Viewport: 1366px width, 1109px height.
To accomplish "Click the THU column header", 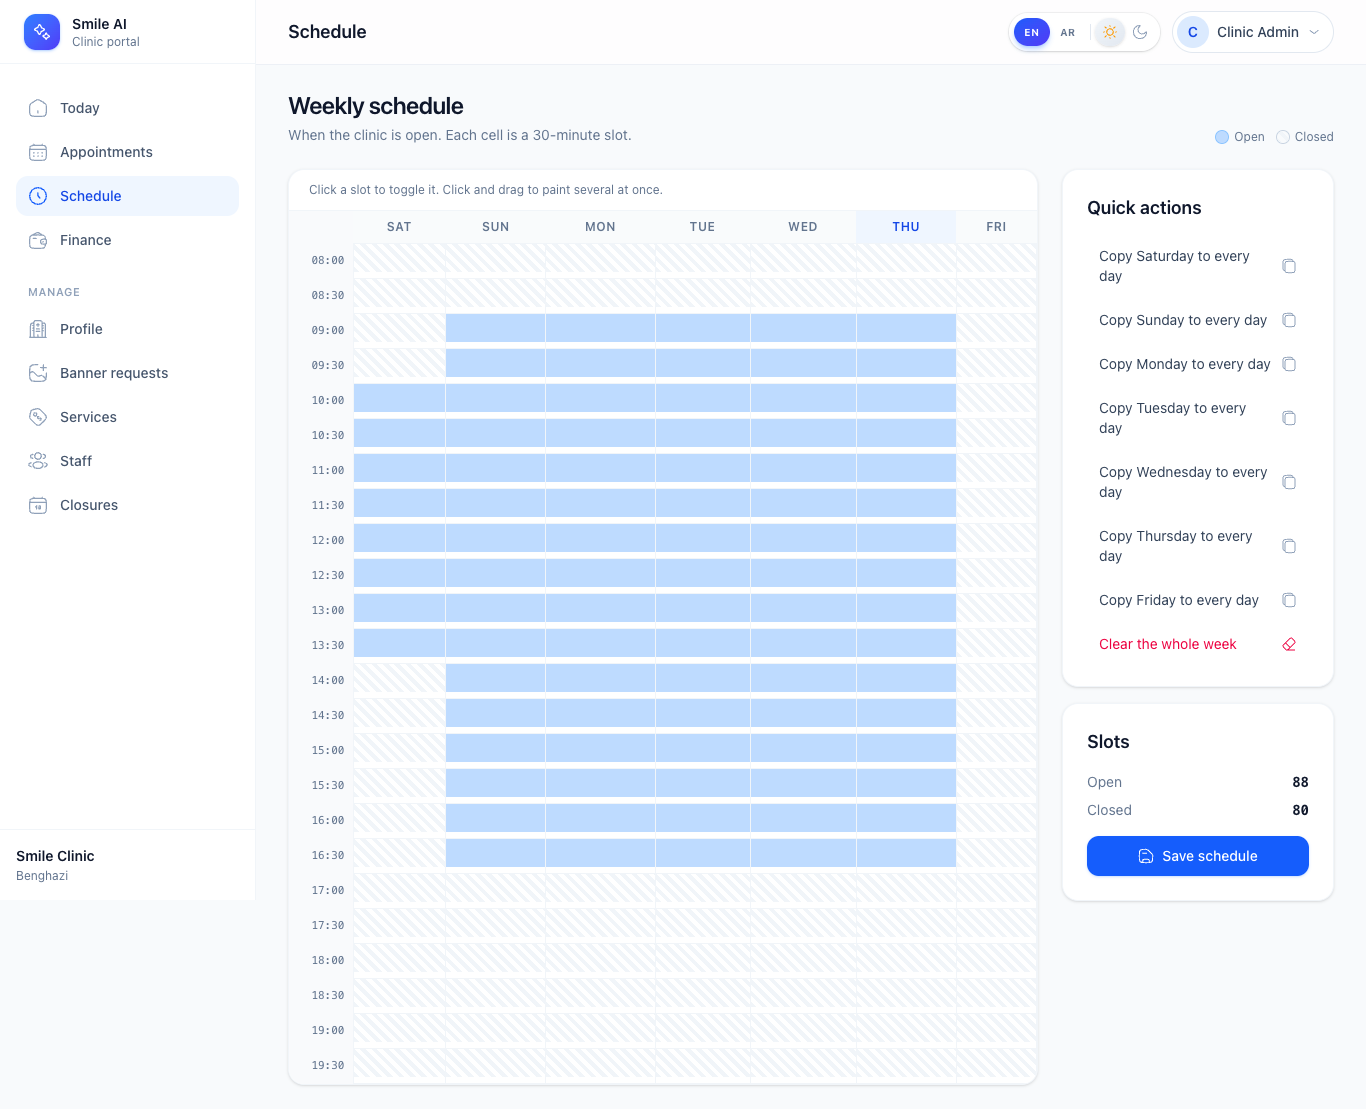I will [x=906, y=227].
